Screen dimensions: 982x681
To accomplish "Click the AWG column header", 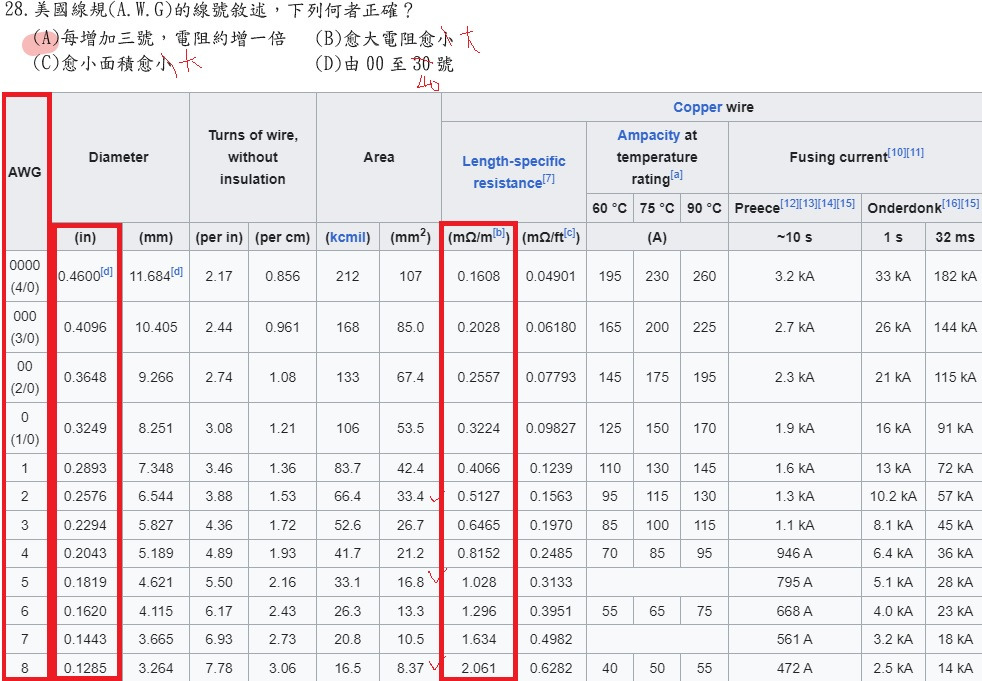I will pyautogui.click(x=25, y=171).
